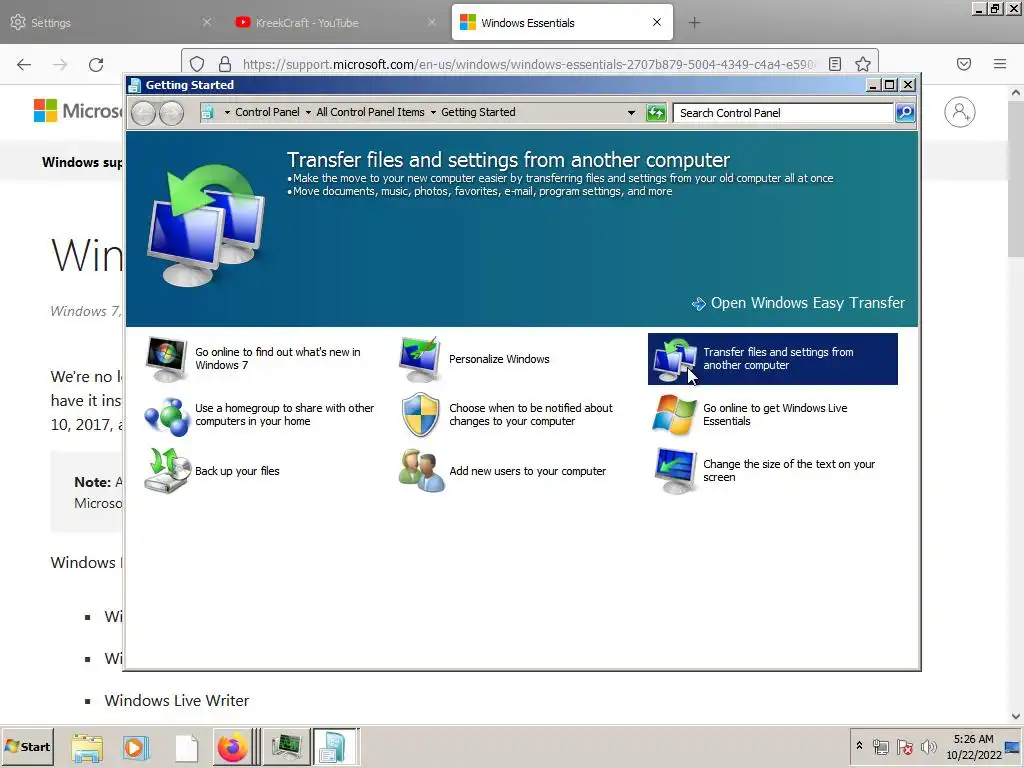The width and height of the screenshot is (1024, 768).
Task: Switch to KreekCraft - YouTube tab
Action: coord(336,23)
